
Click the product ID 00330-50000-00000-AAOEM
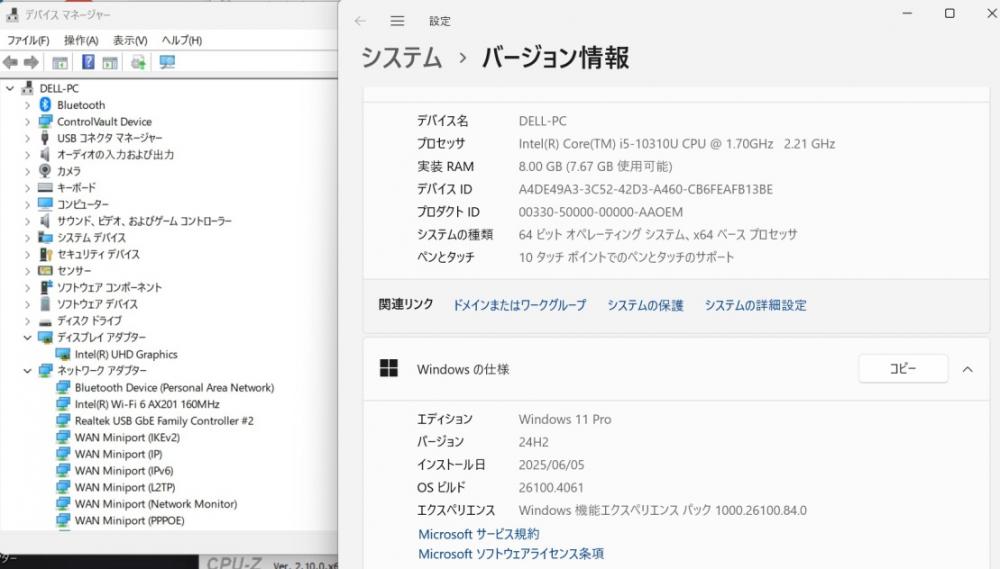coord(601,212)
